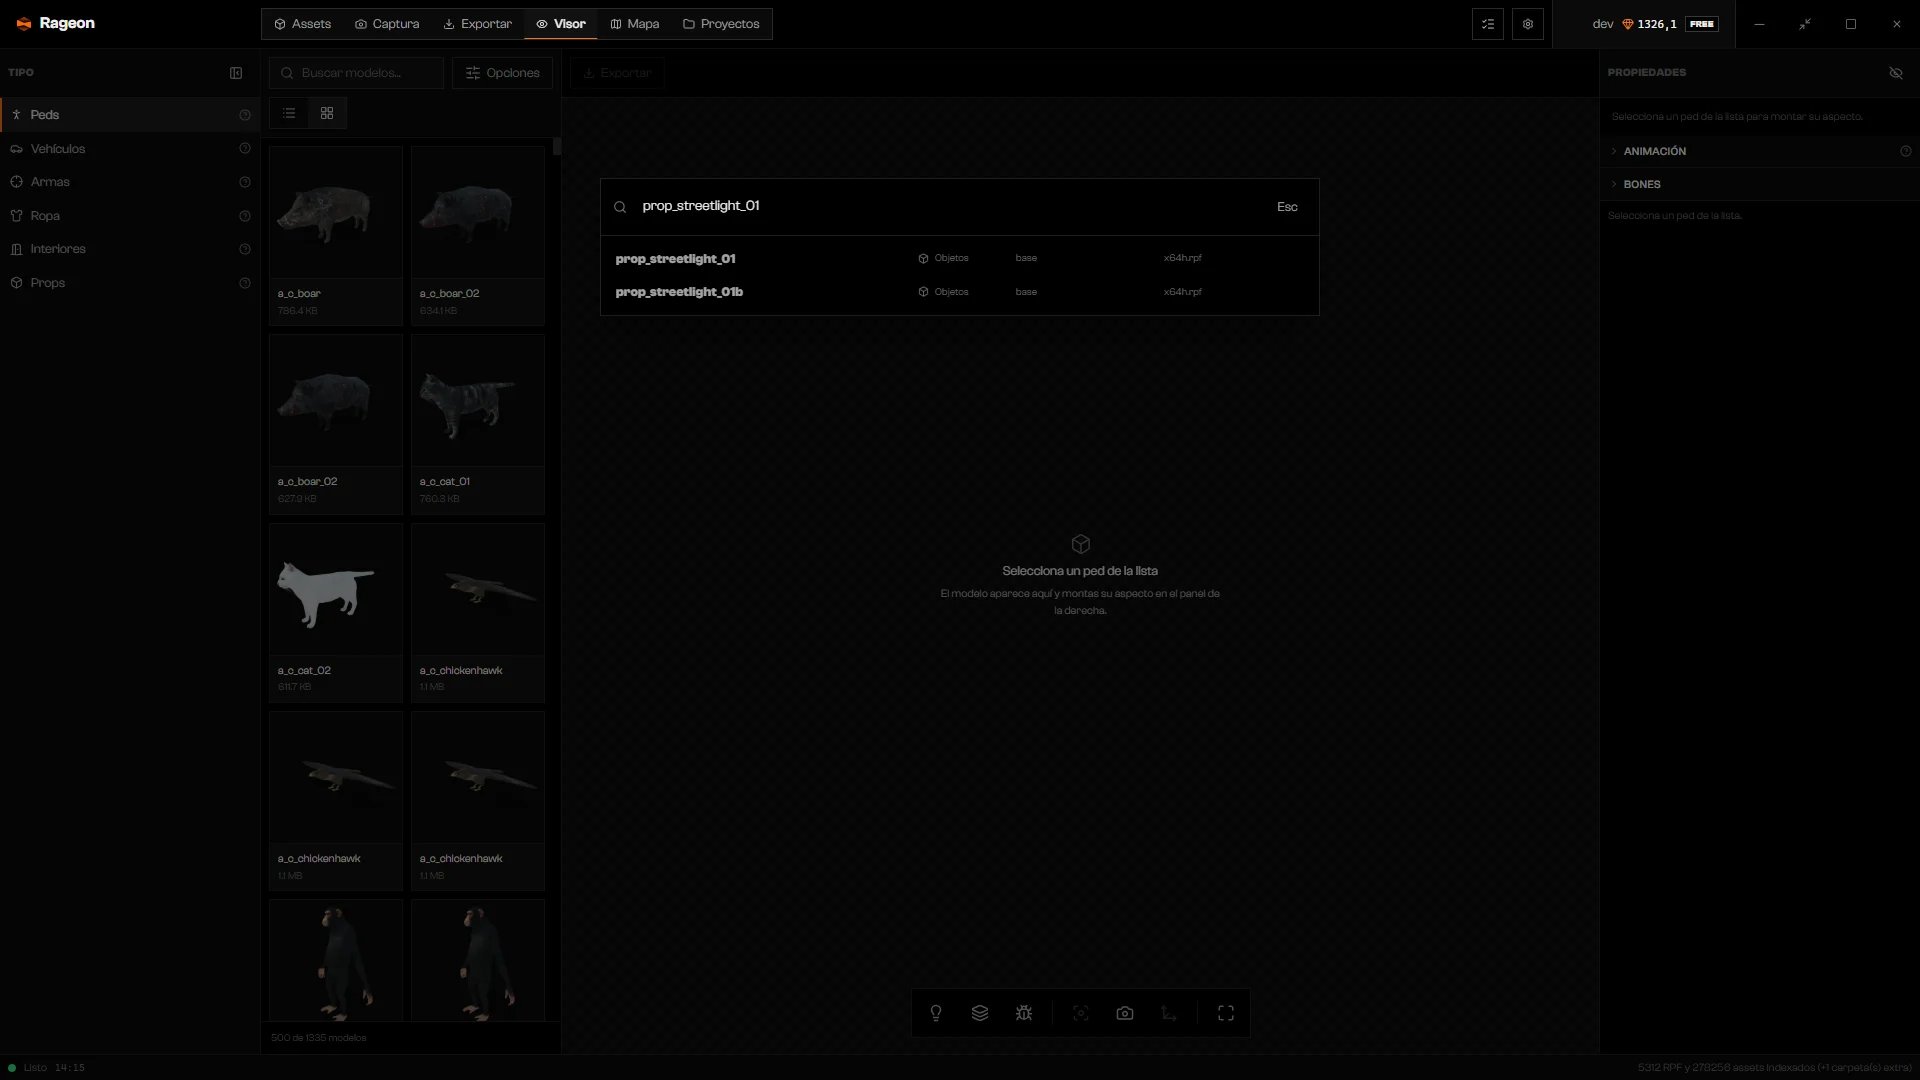Click help icon beside ANIMACIÓN section
This screenshot has width=1920, height=1080.
click(x=1906, y=151)
